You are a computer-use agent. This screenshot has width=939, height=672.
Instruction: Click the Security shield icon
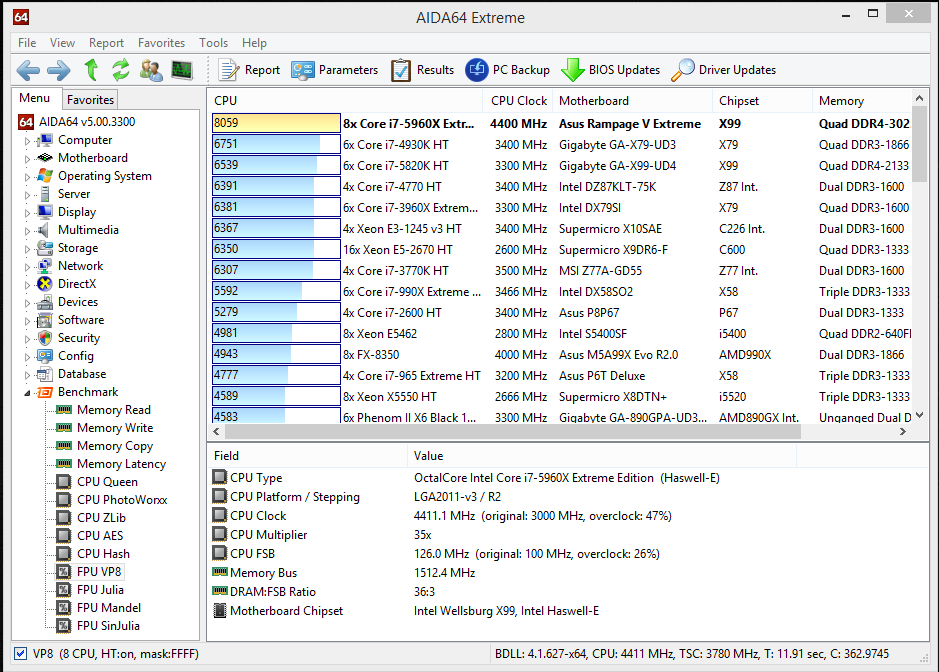[45, 338]
